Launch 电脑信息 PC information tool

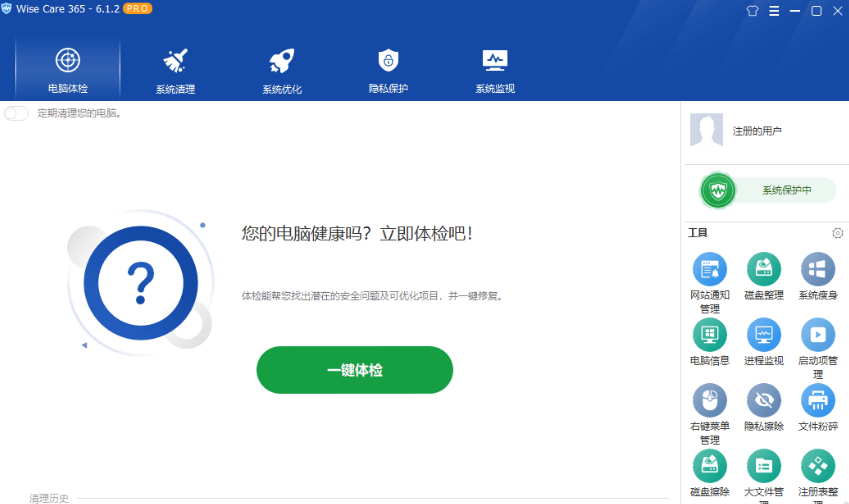point(709,342)
